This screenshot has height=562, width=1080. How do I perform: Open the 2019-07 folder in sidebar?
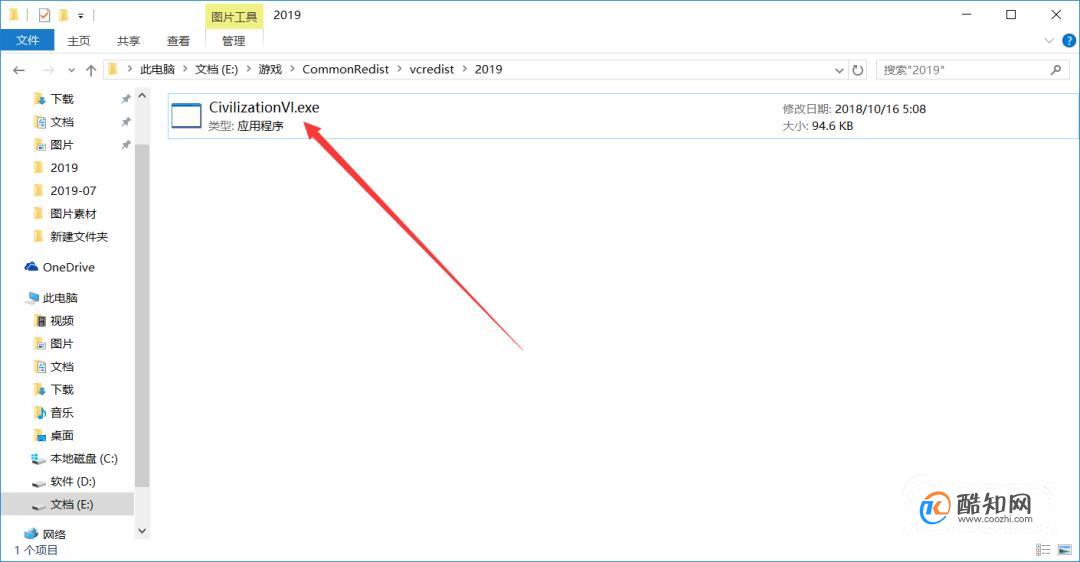coord(73,191)
